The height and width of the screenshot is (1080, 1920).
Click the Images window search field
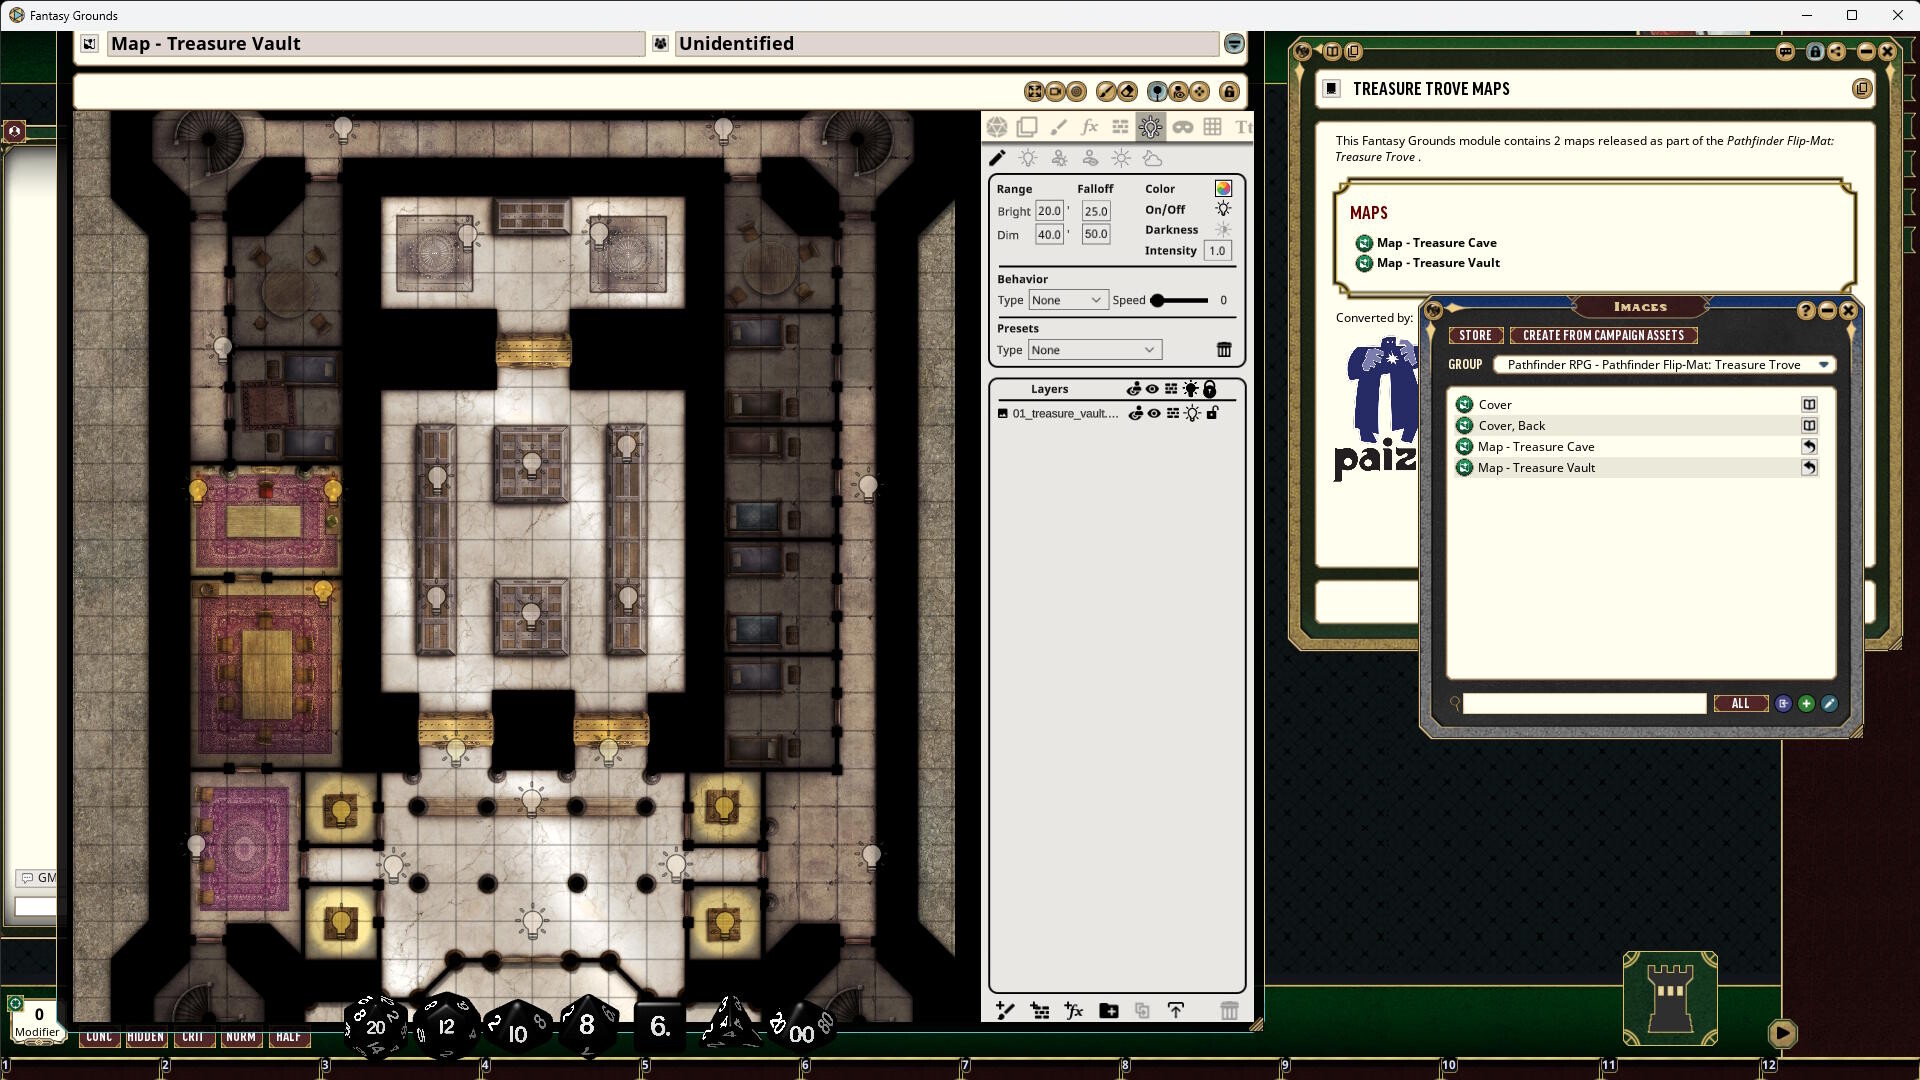coord(1584,704)
